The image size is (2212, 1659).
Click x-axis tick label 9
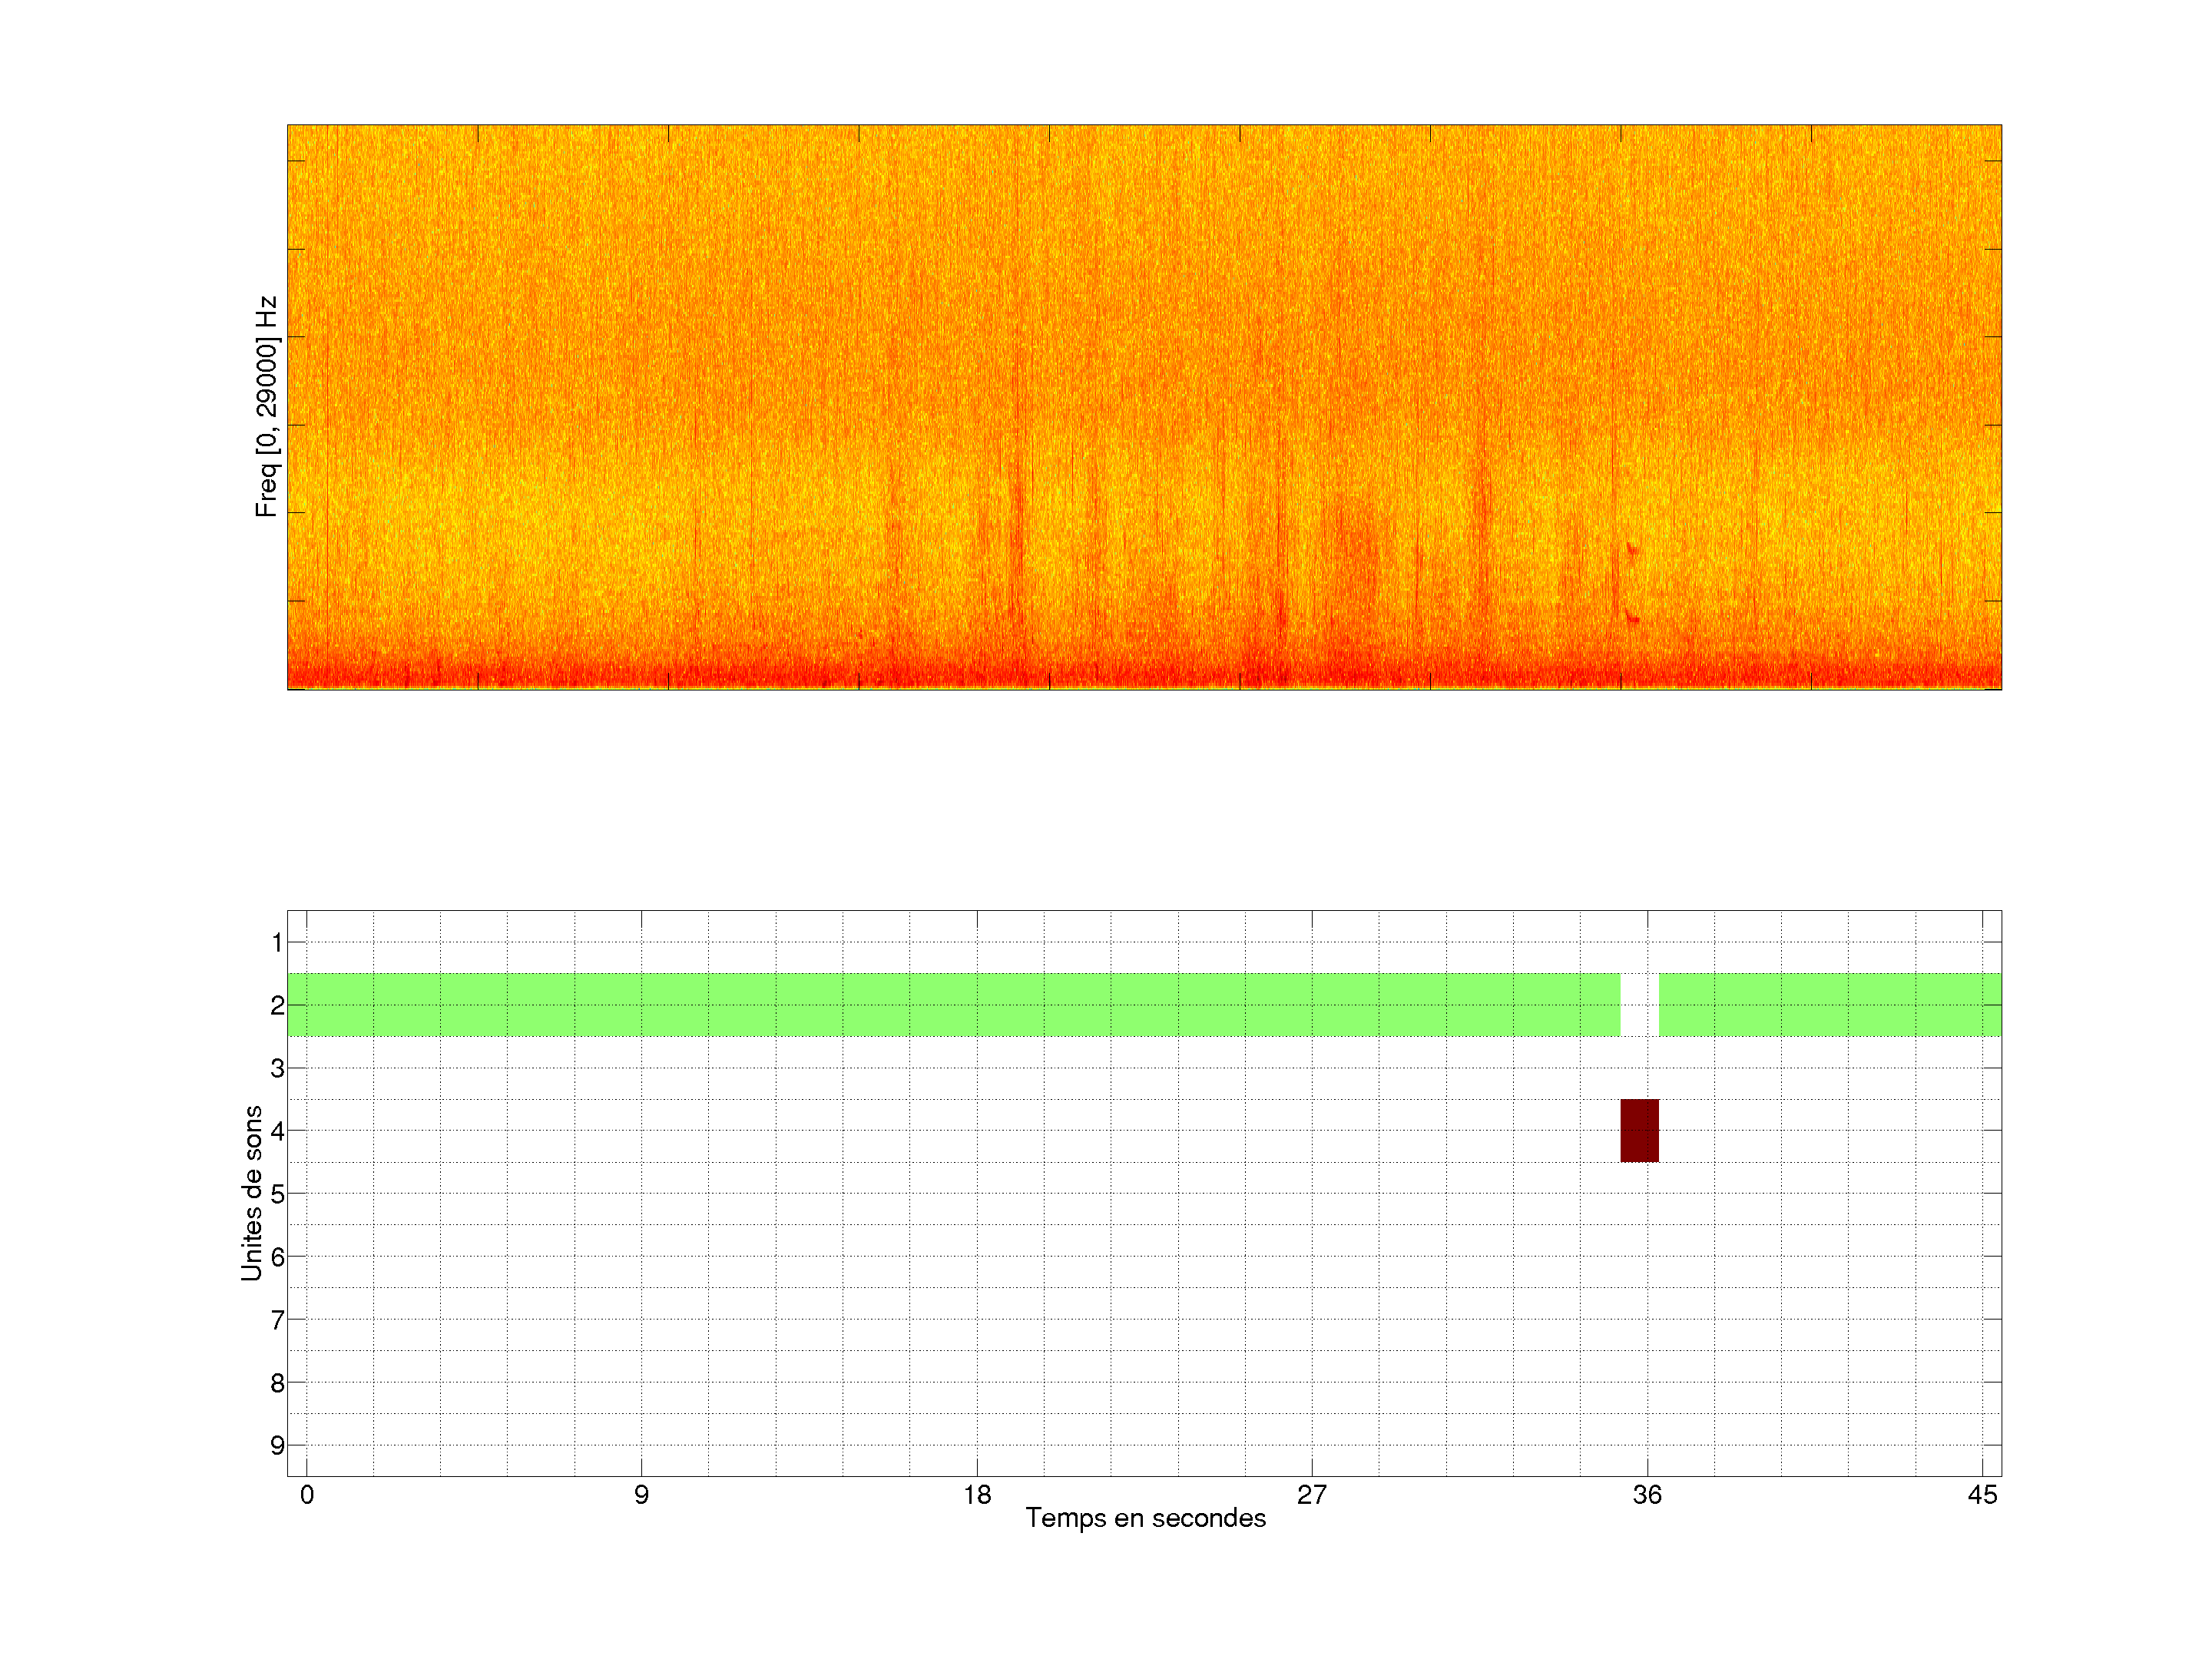tap(641, 1495)
